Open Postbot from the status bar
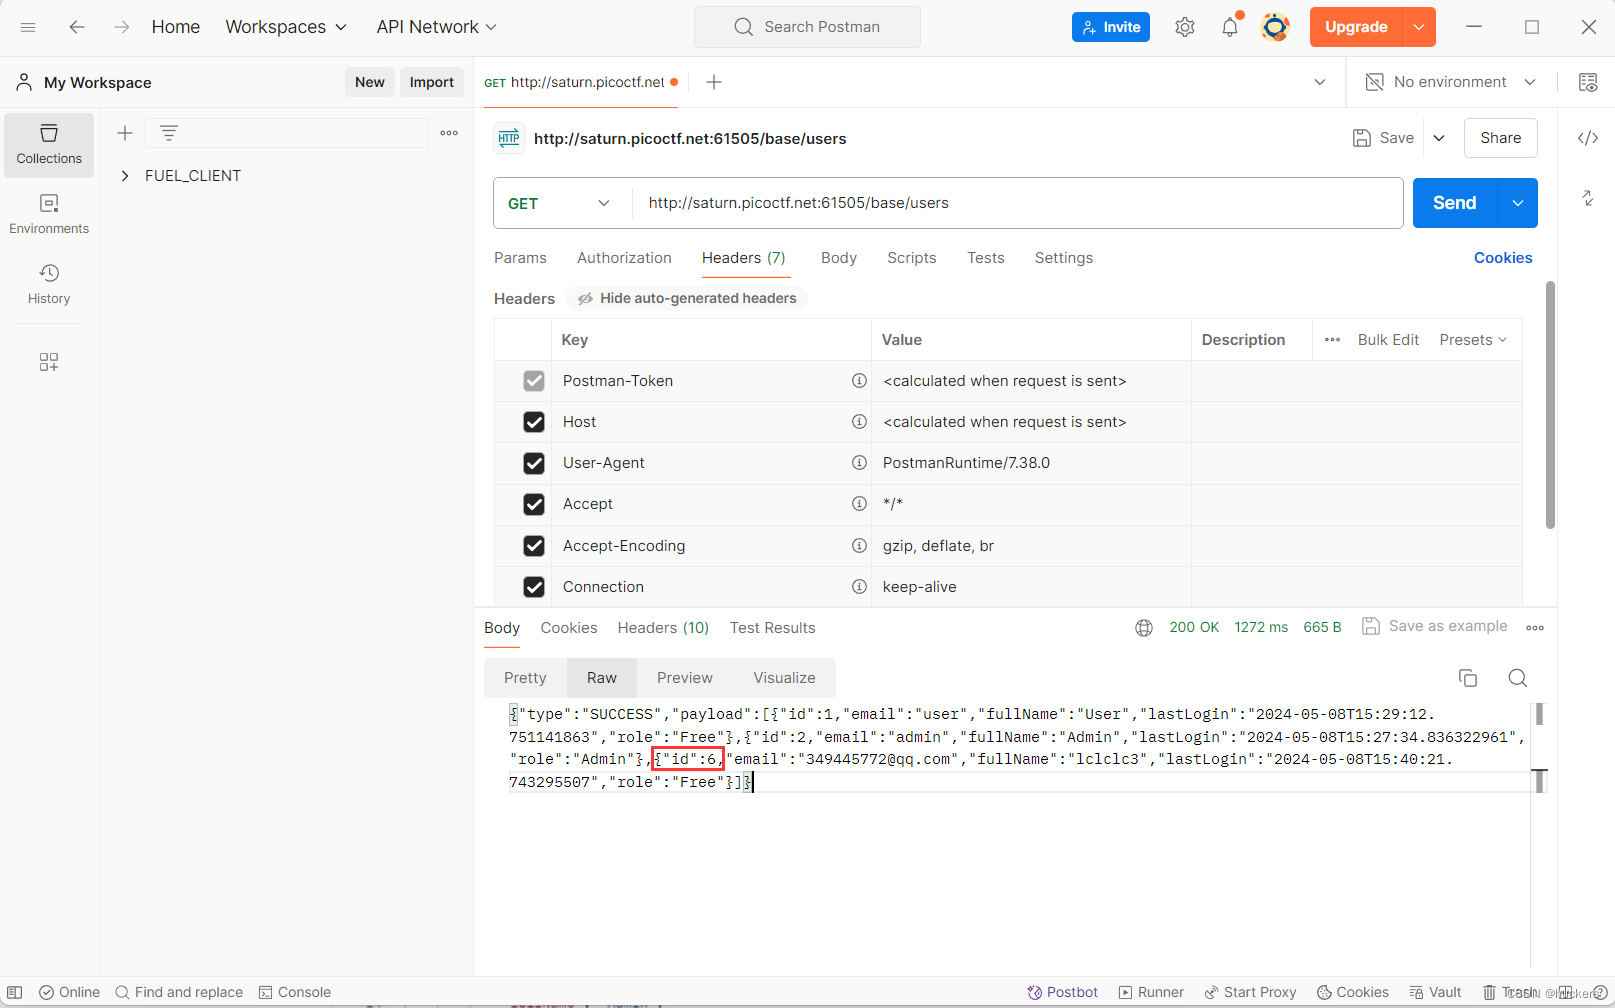This screenshot has height=1008, width=1615. (1062, 992)
